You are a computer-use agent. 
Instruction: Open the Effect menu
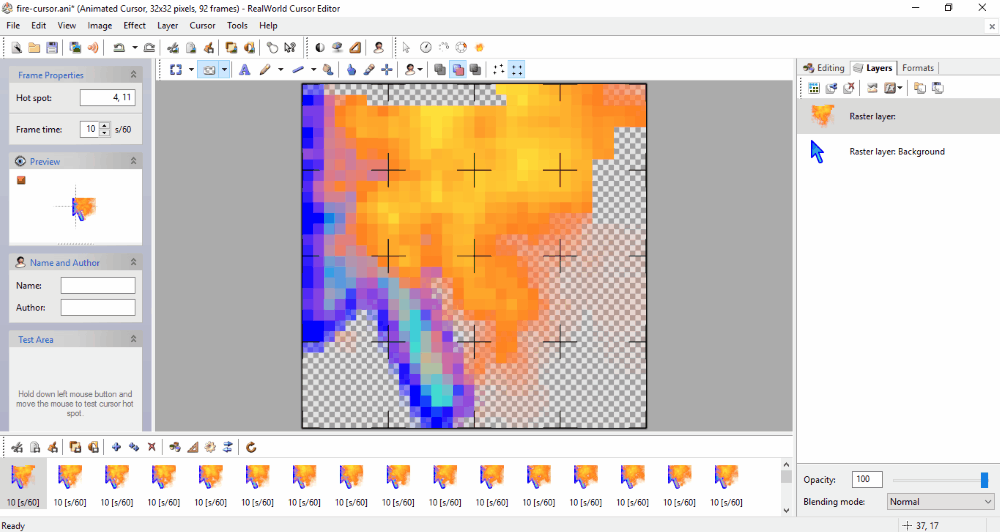[134, 26]
